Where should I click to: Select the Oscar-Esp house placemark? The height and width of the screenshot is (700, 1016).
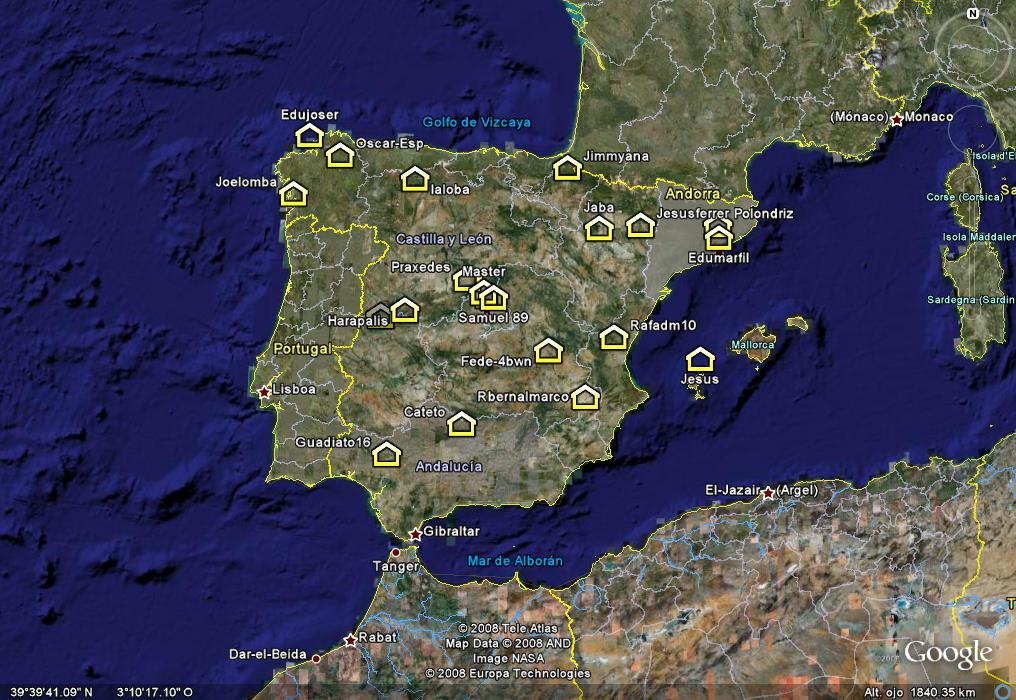(340, 155)
